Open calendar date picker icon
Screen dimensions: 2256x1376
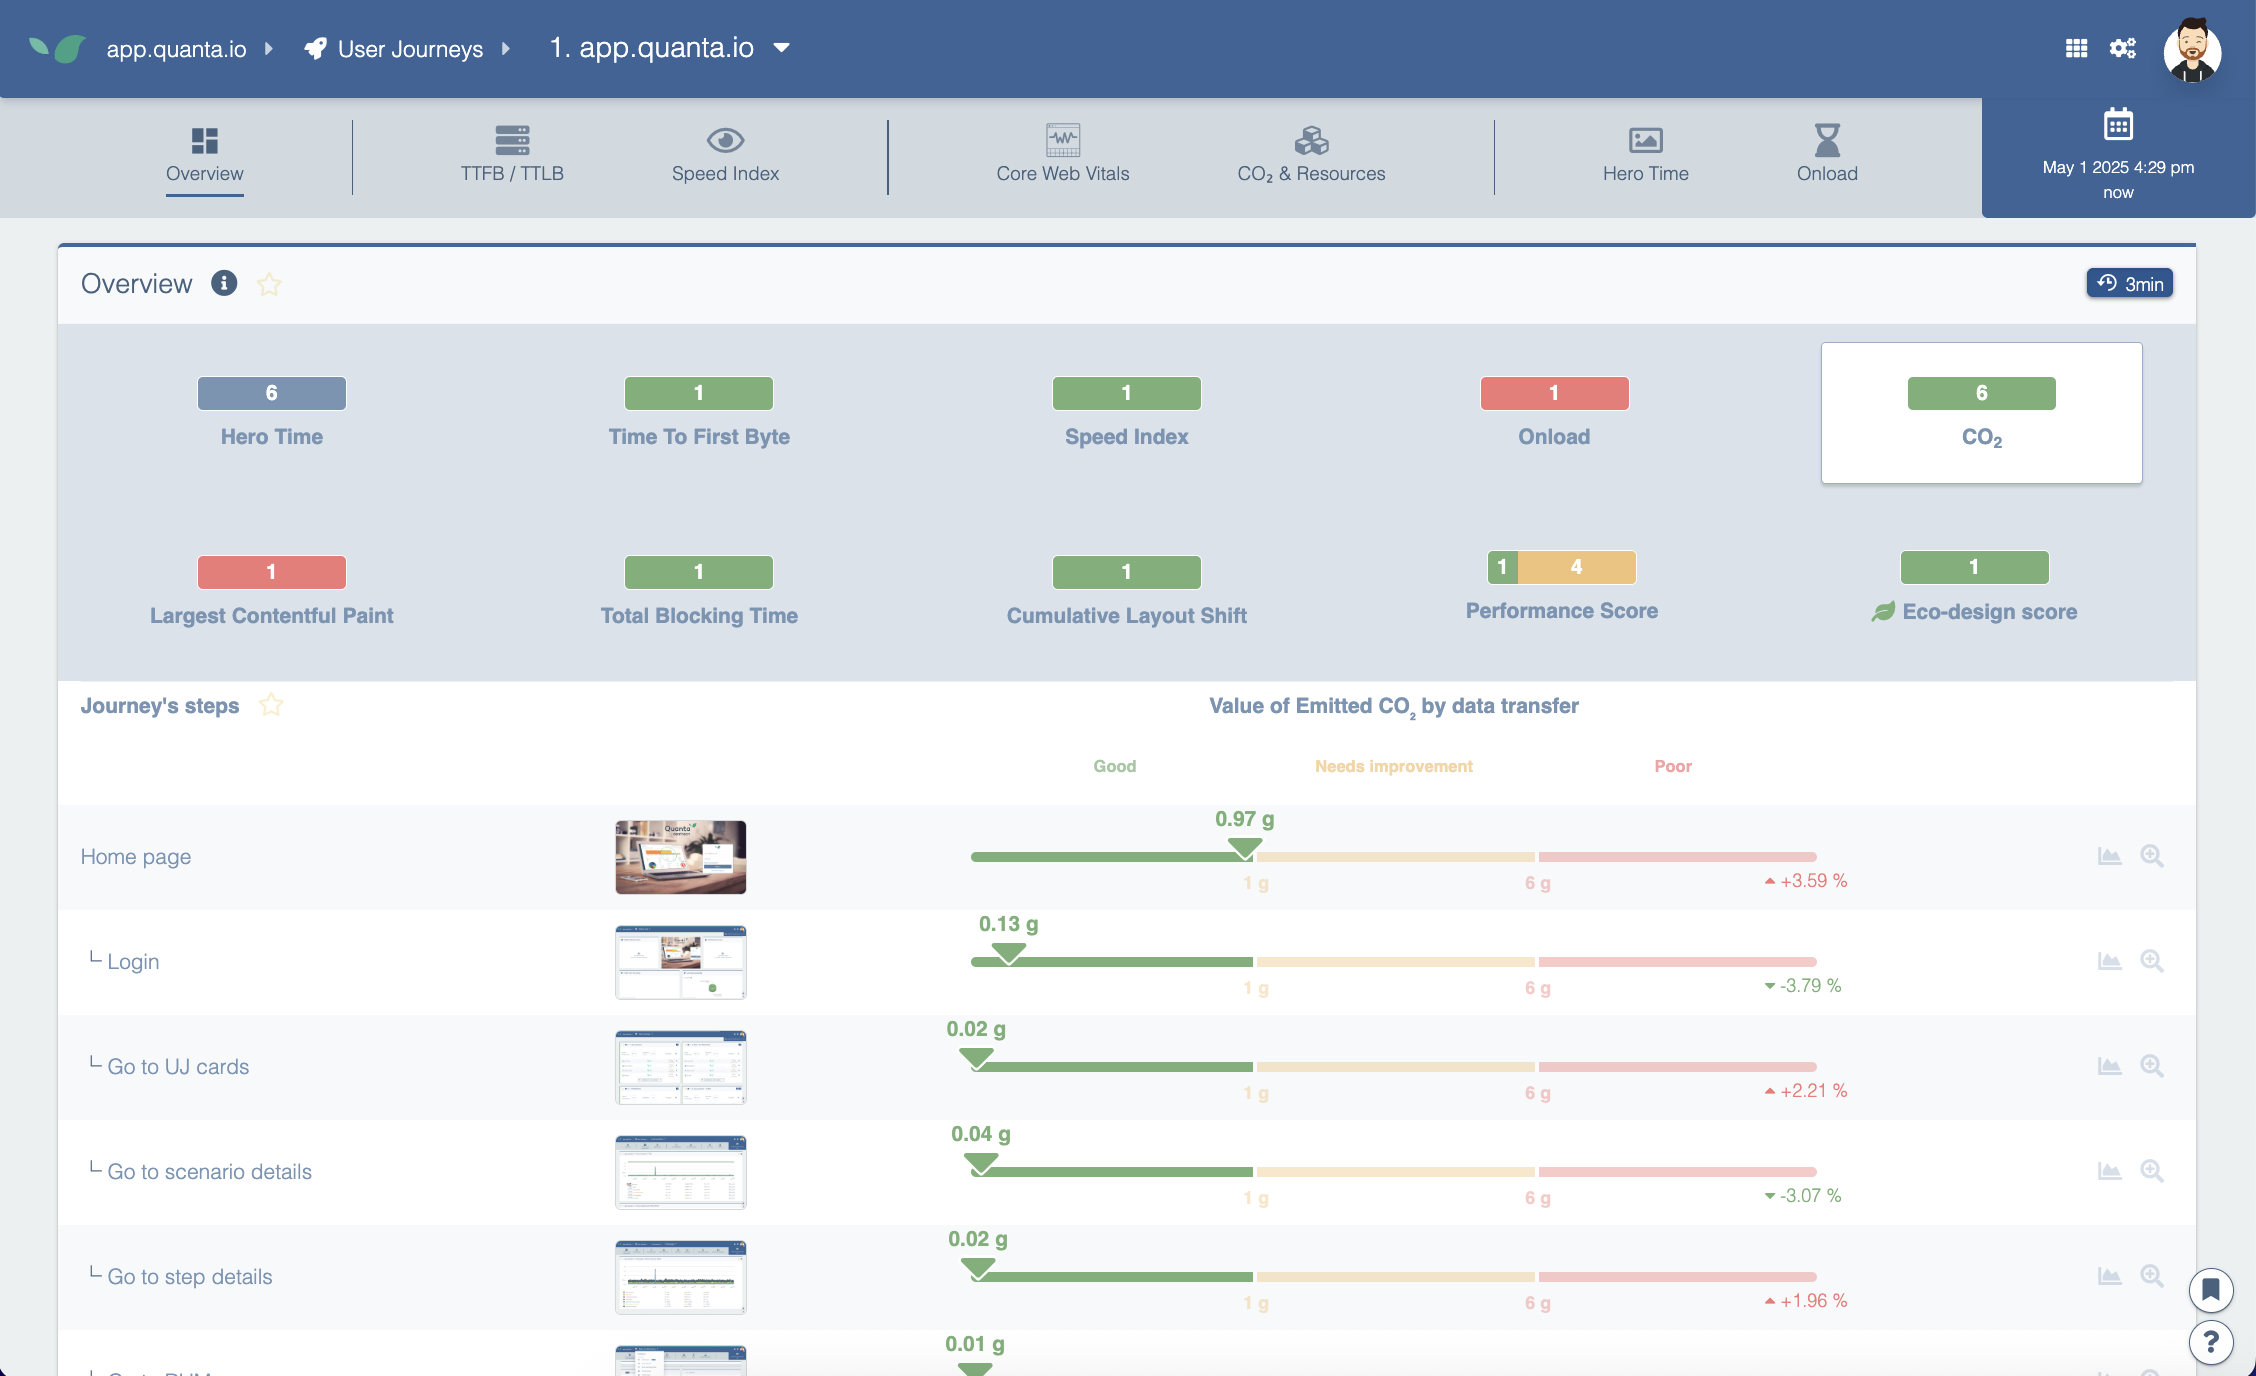pos(2118,125)
